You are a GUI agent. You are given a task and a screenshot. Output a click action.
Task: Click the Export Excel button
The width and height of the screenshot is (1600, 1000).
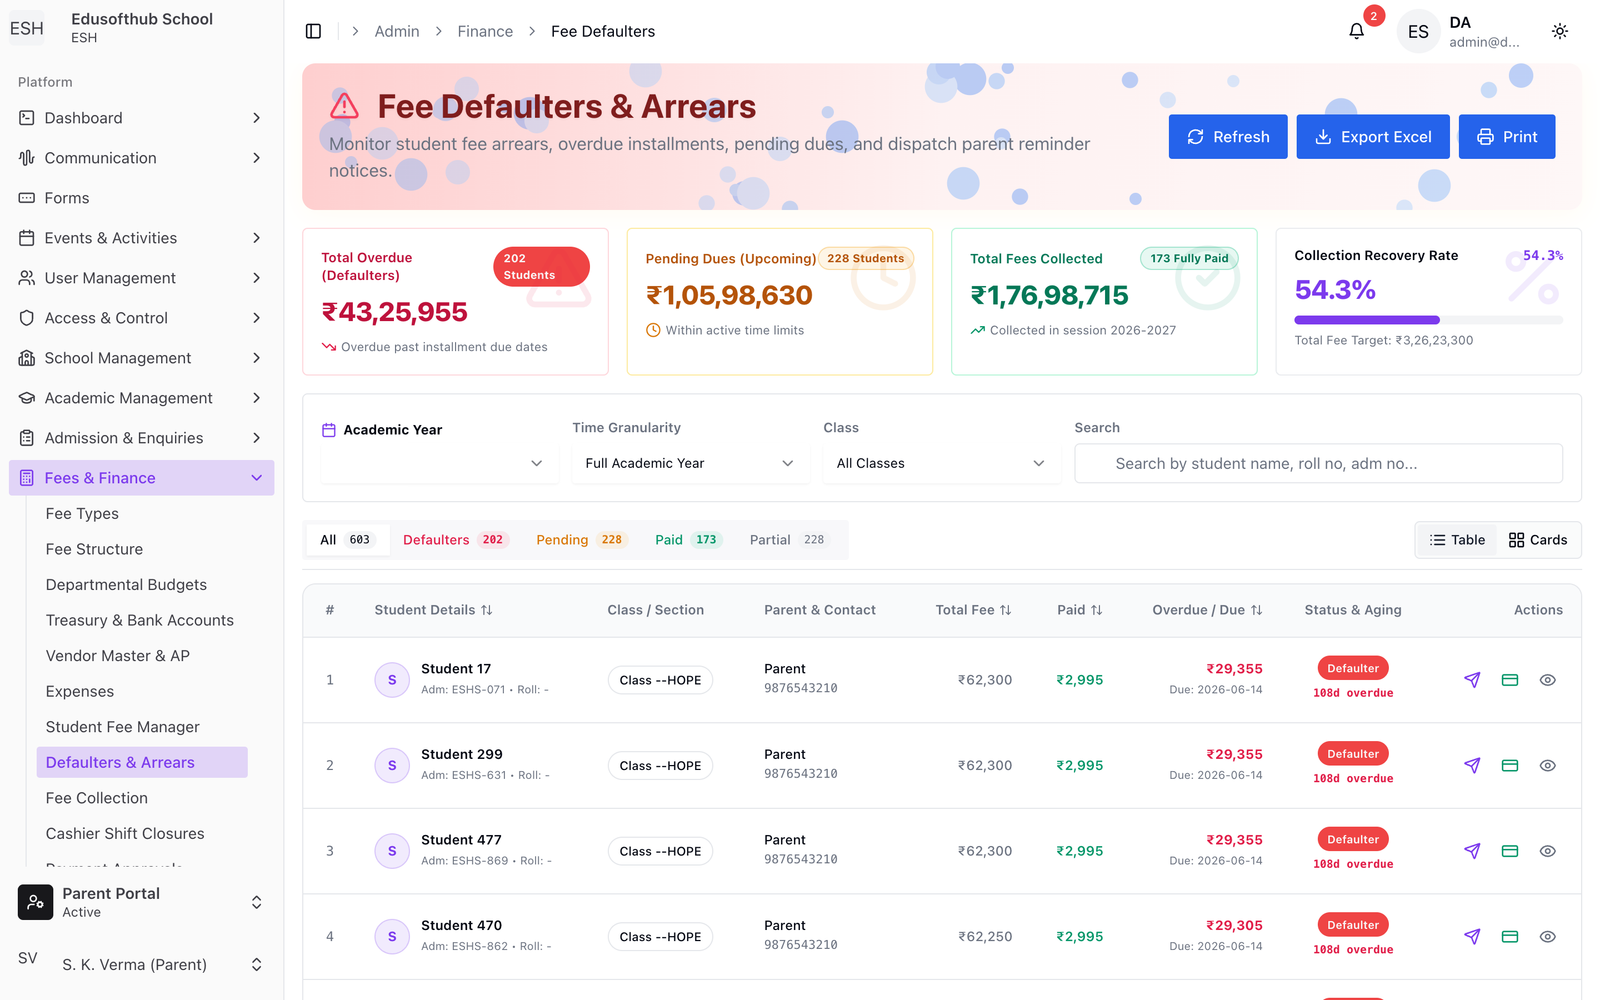[x=1373, y=137]
